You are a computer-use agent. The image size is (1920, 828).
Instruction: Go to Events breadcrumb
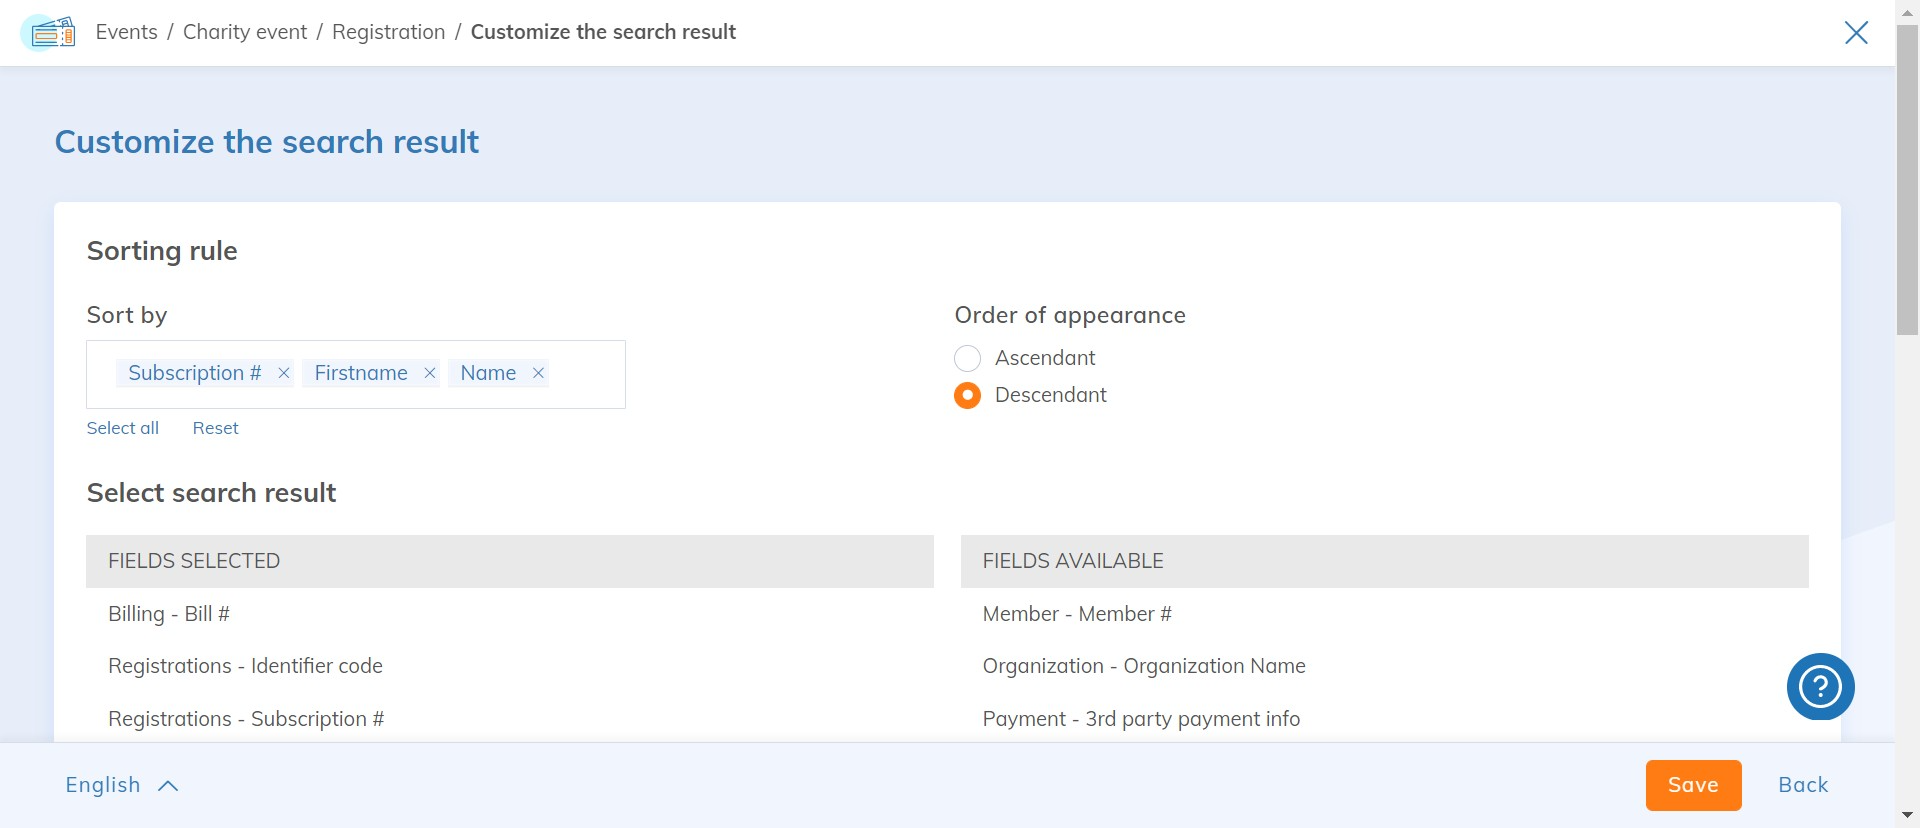pyautogui.click(x=126, y=32)
